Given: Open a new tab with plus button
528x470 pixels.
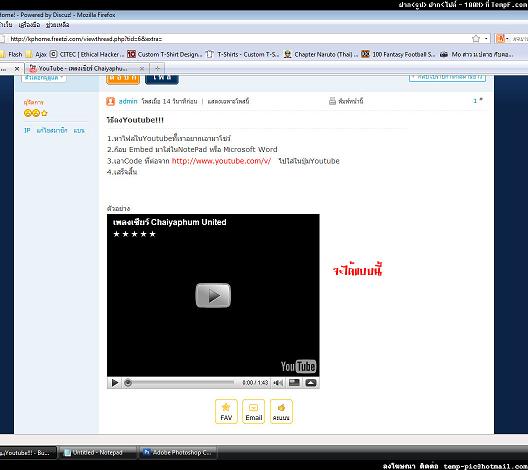Looking at the screenshot, I should (157, 68).
